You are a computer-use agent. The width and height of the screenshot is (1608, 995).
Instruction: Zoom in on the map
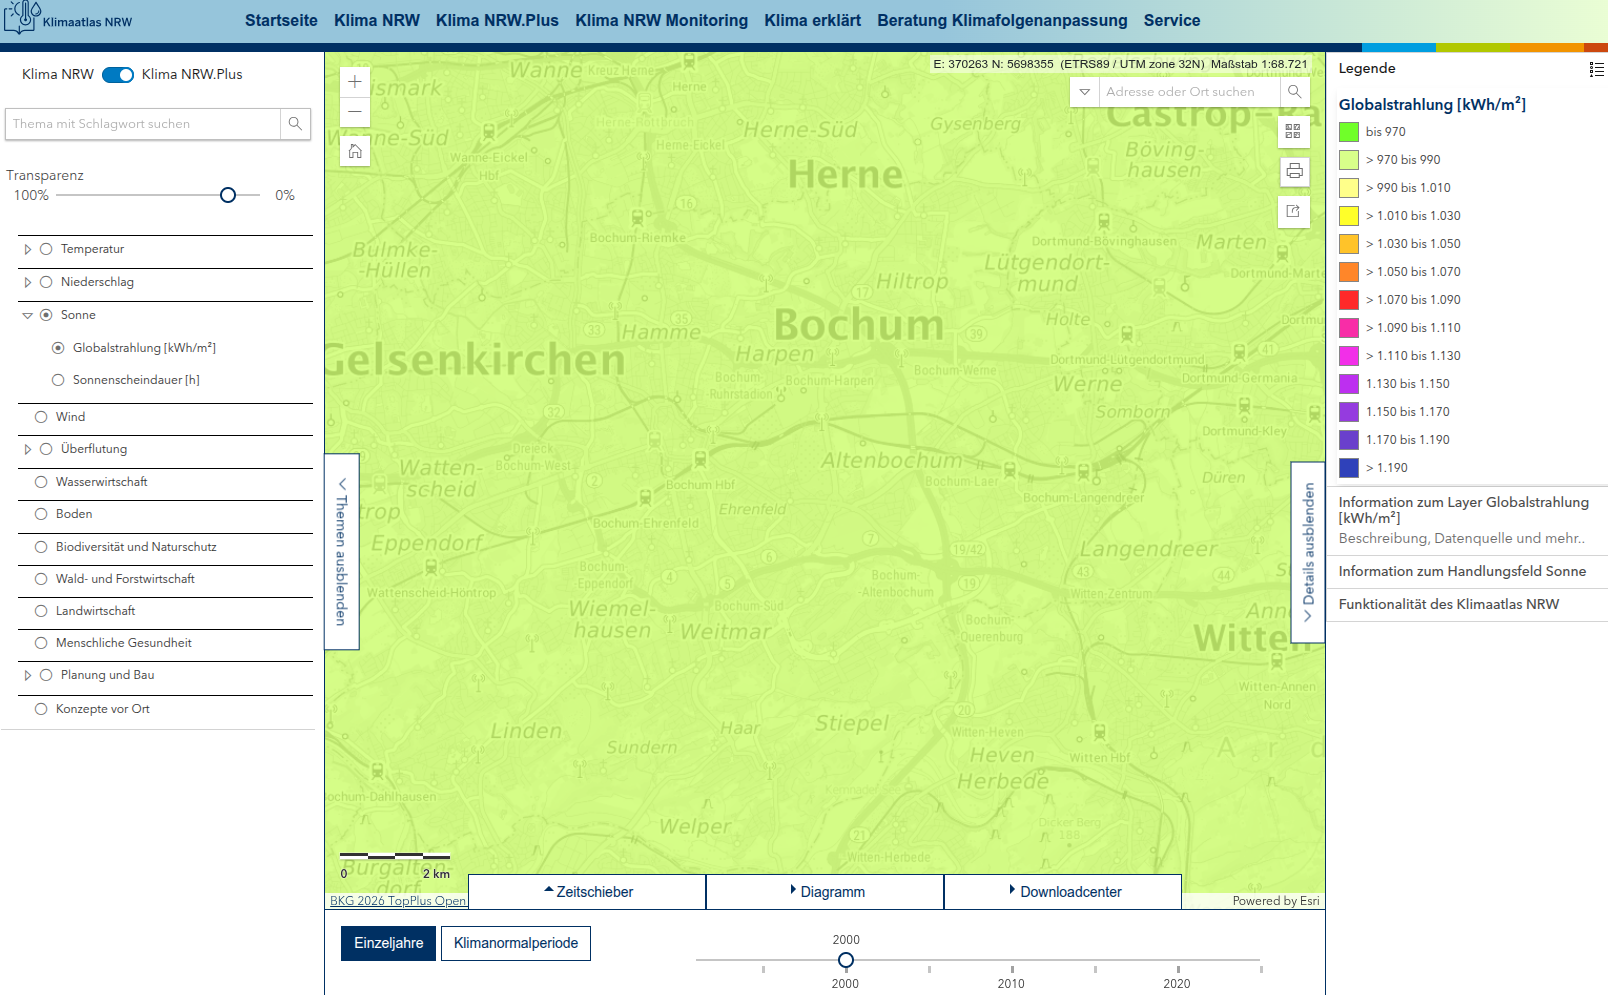point(355,82)
